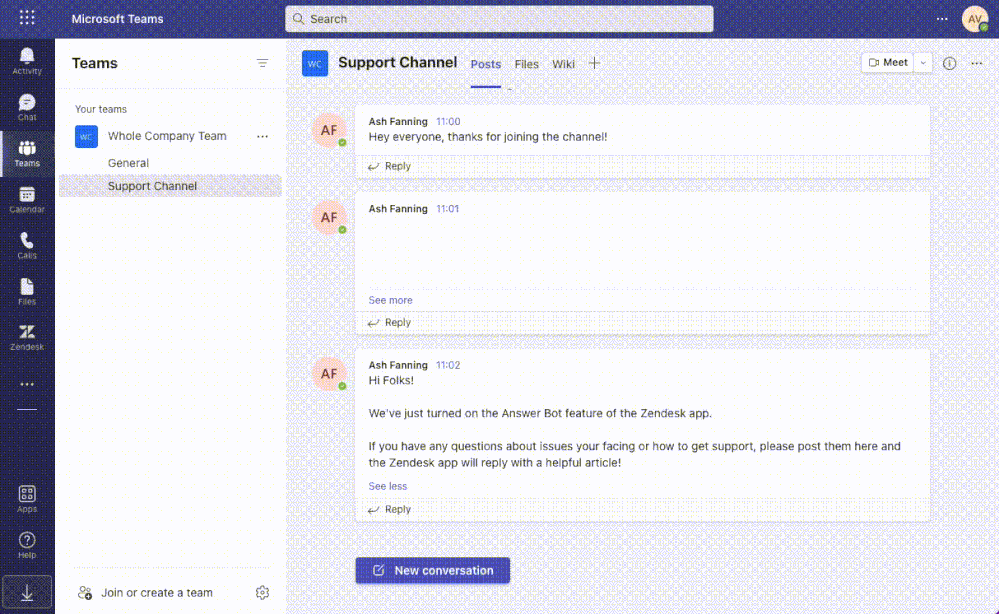999x614 pixels.
Task: Click the Microsoft Teams title
Action: pyautogui.click(x=117, y=19)
